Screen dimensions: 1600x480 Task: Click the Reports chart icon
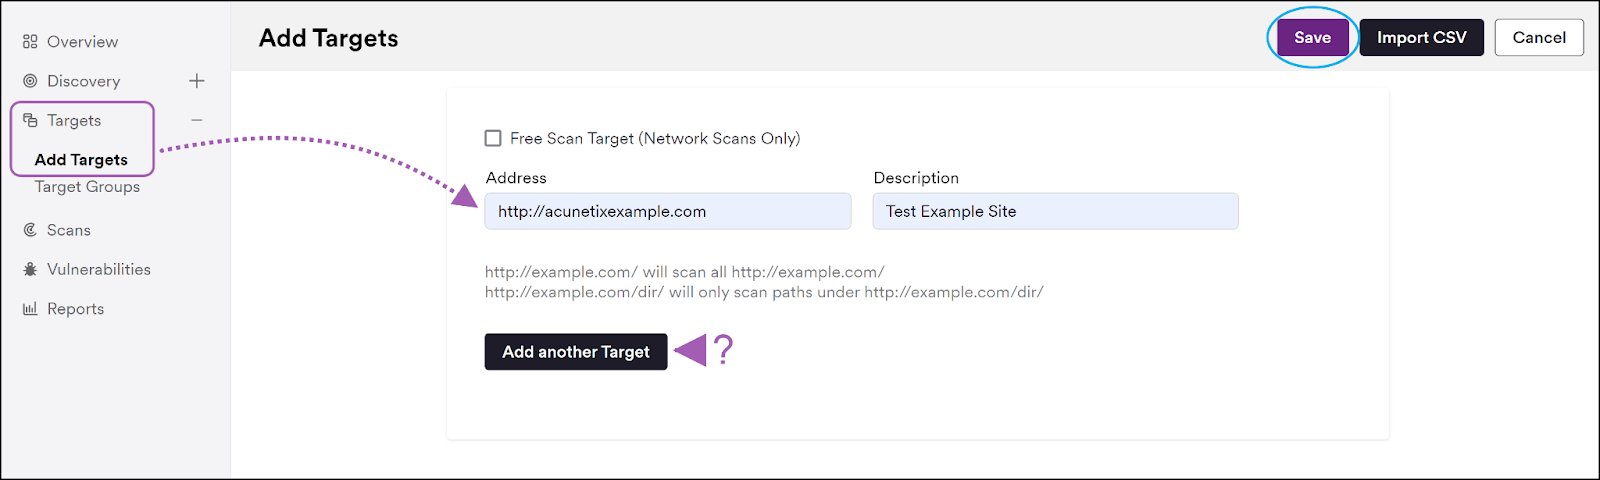[30, 309]
